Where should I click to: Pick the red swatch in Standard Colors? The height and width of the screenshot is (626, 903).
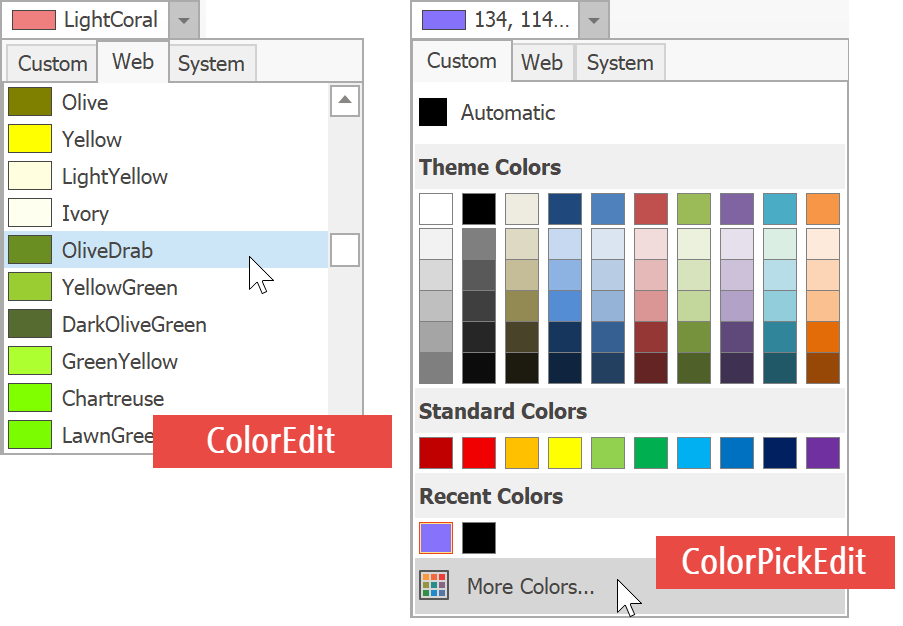pyautogui.click(x=479, y=453)
